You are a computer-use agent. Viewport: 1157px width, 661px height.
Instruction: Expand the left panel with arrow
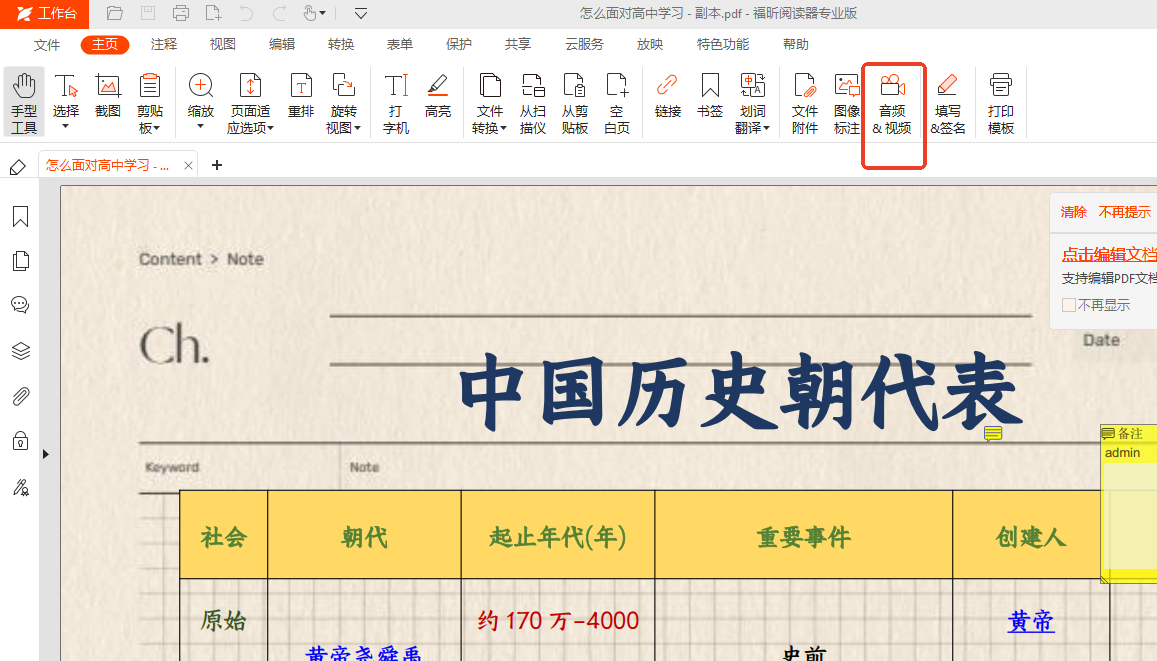tap(45, 454)
